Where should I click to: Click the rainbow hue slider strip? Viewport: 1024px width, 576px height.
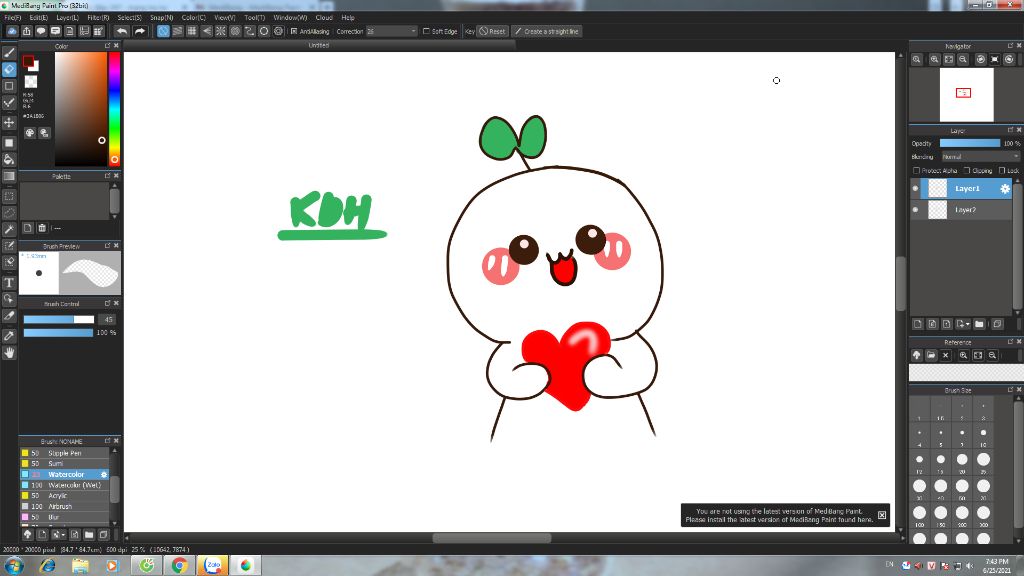pos(114,108)
